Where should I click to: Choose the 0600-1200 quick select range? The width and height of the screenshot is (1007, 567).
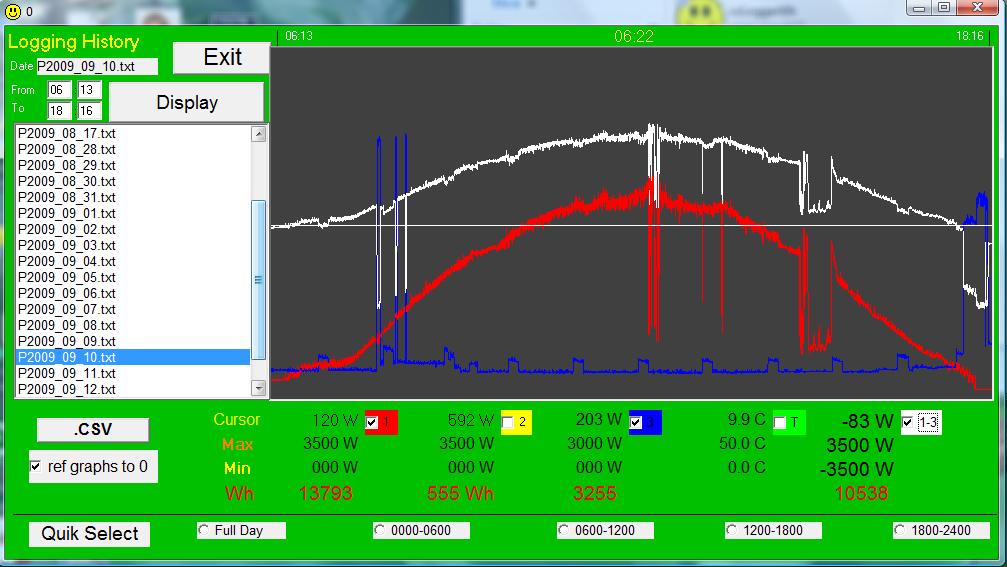pos(565,530)
